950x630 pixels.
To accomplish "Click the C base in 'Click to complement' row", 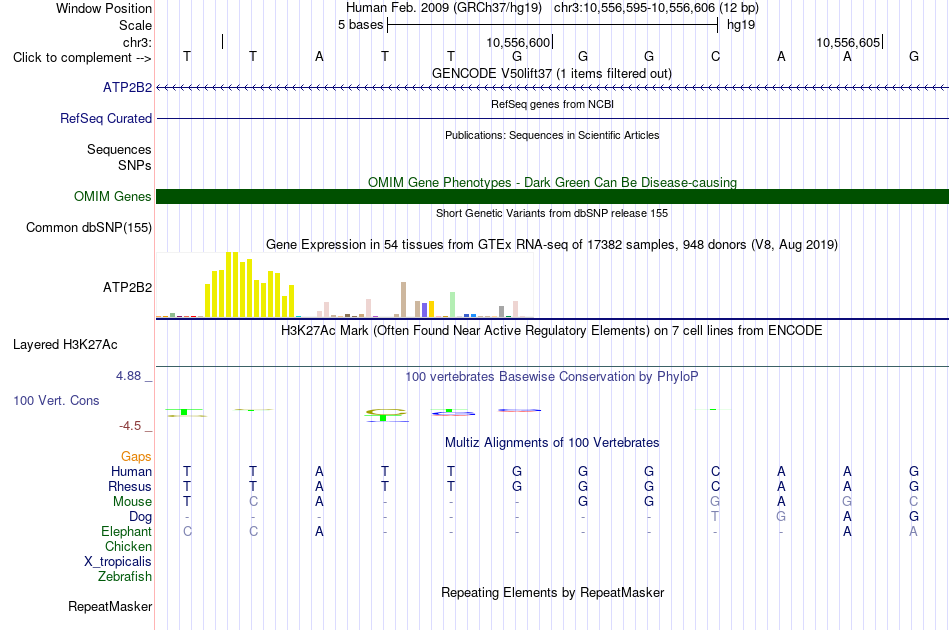I will coord(716,56).
